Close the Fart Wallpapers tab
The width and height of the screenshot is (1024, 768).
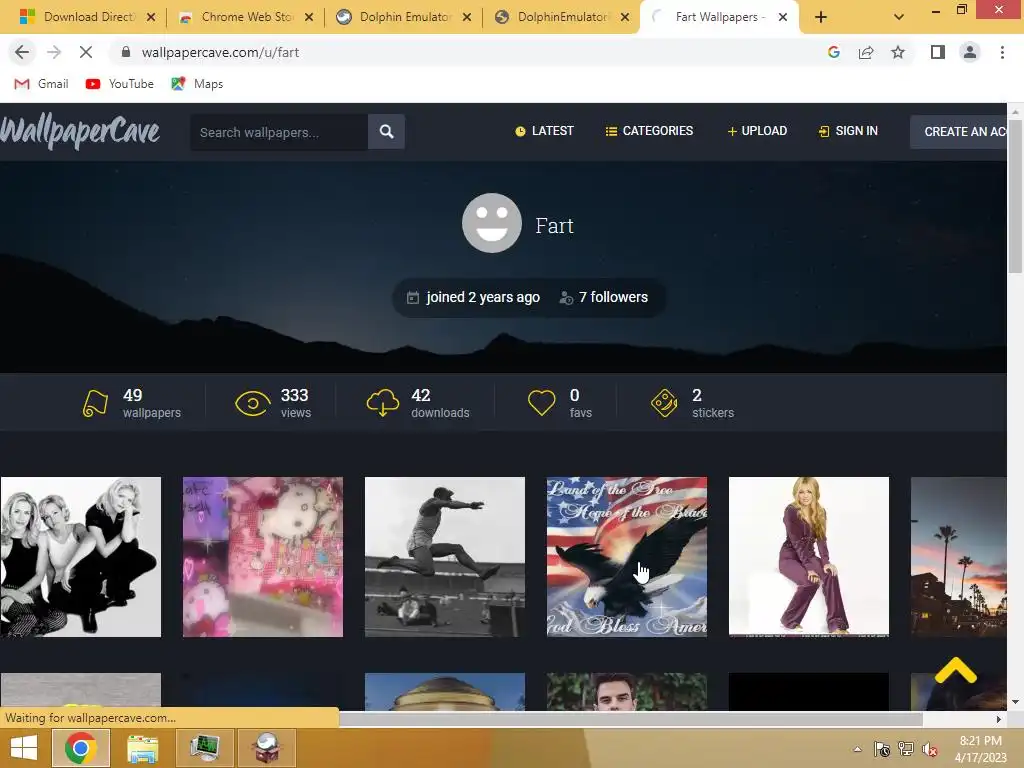click(782, 17)
